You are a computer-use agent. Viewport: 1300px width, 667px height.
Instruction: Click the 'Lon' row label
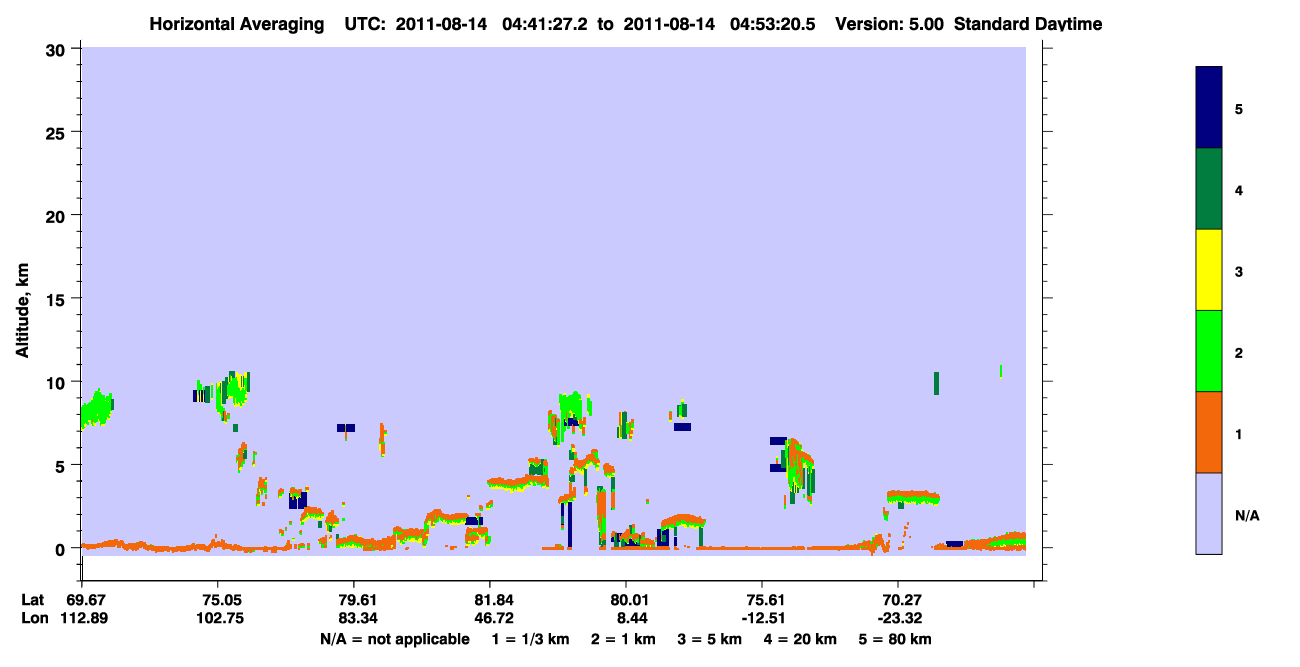tap(34, 619)
